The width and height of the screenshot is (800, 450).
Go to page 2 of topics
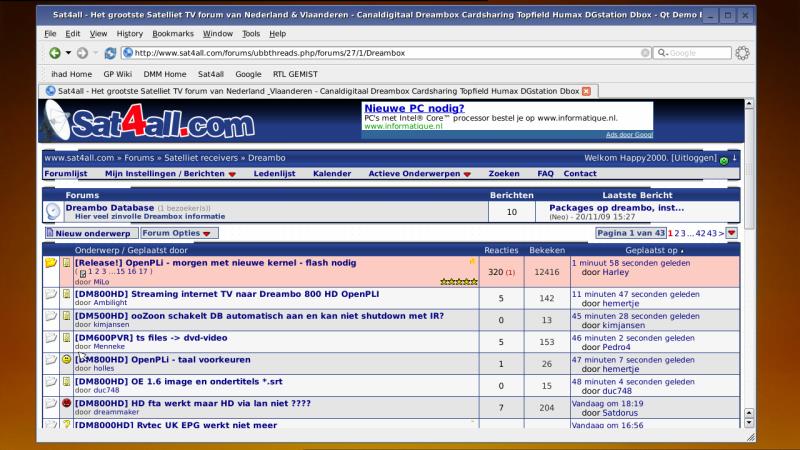[677, 233]
